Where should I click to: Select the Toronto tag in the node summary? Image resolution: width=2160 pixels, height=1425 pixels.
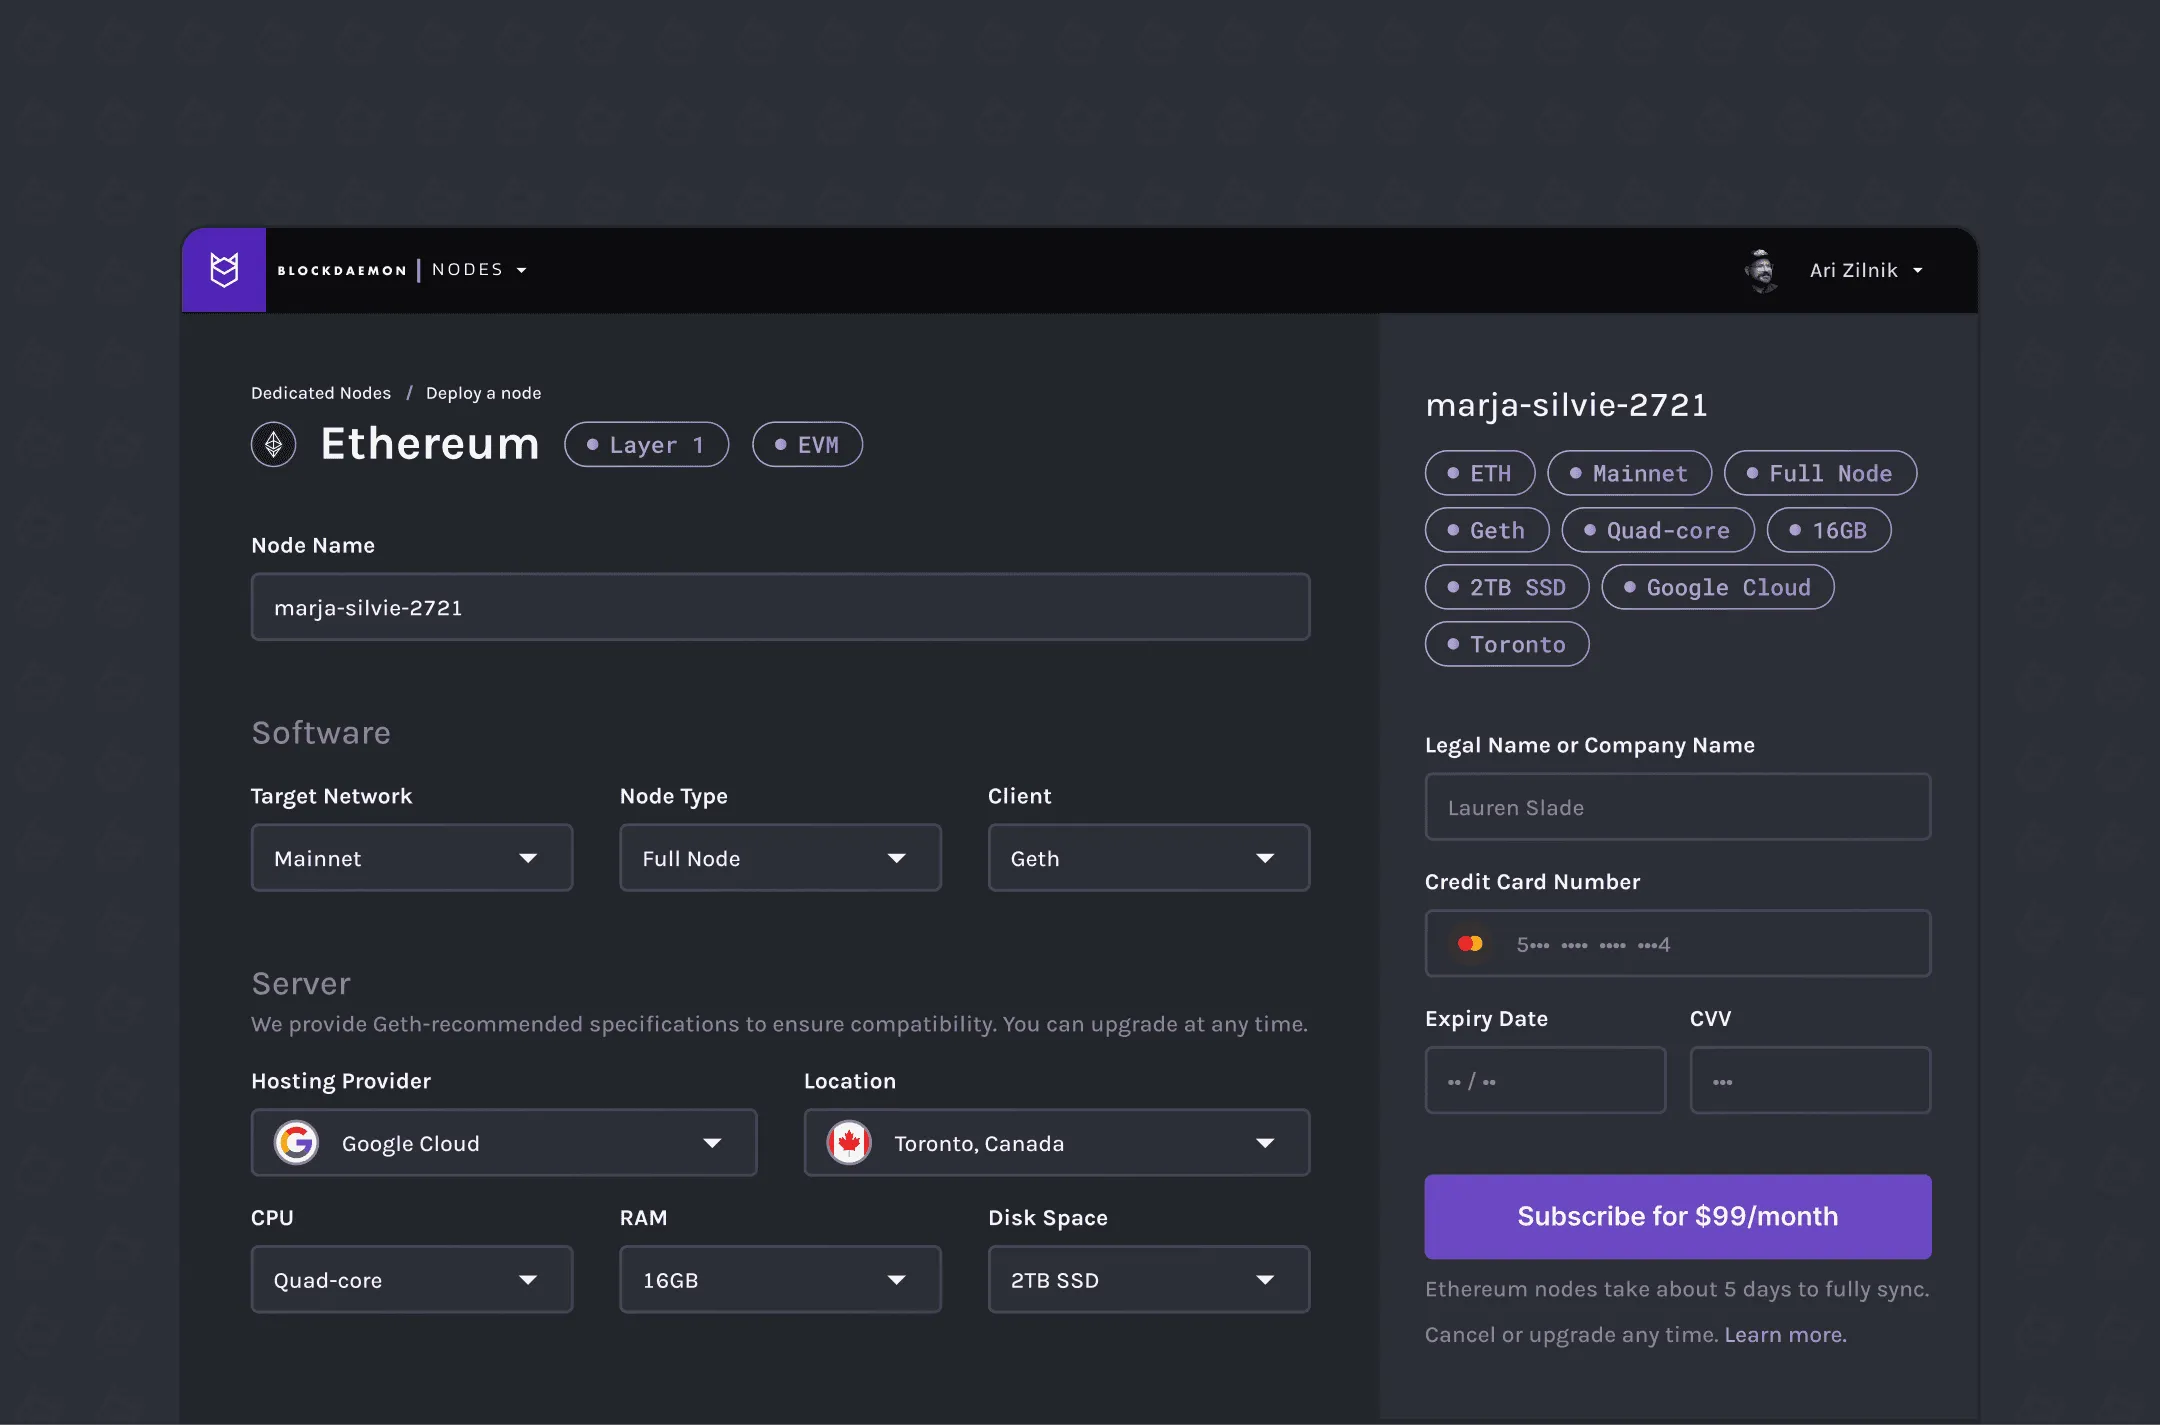point(1506,643)
